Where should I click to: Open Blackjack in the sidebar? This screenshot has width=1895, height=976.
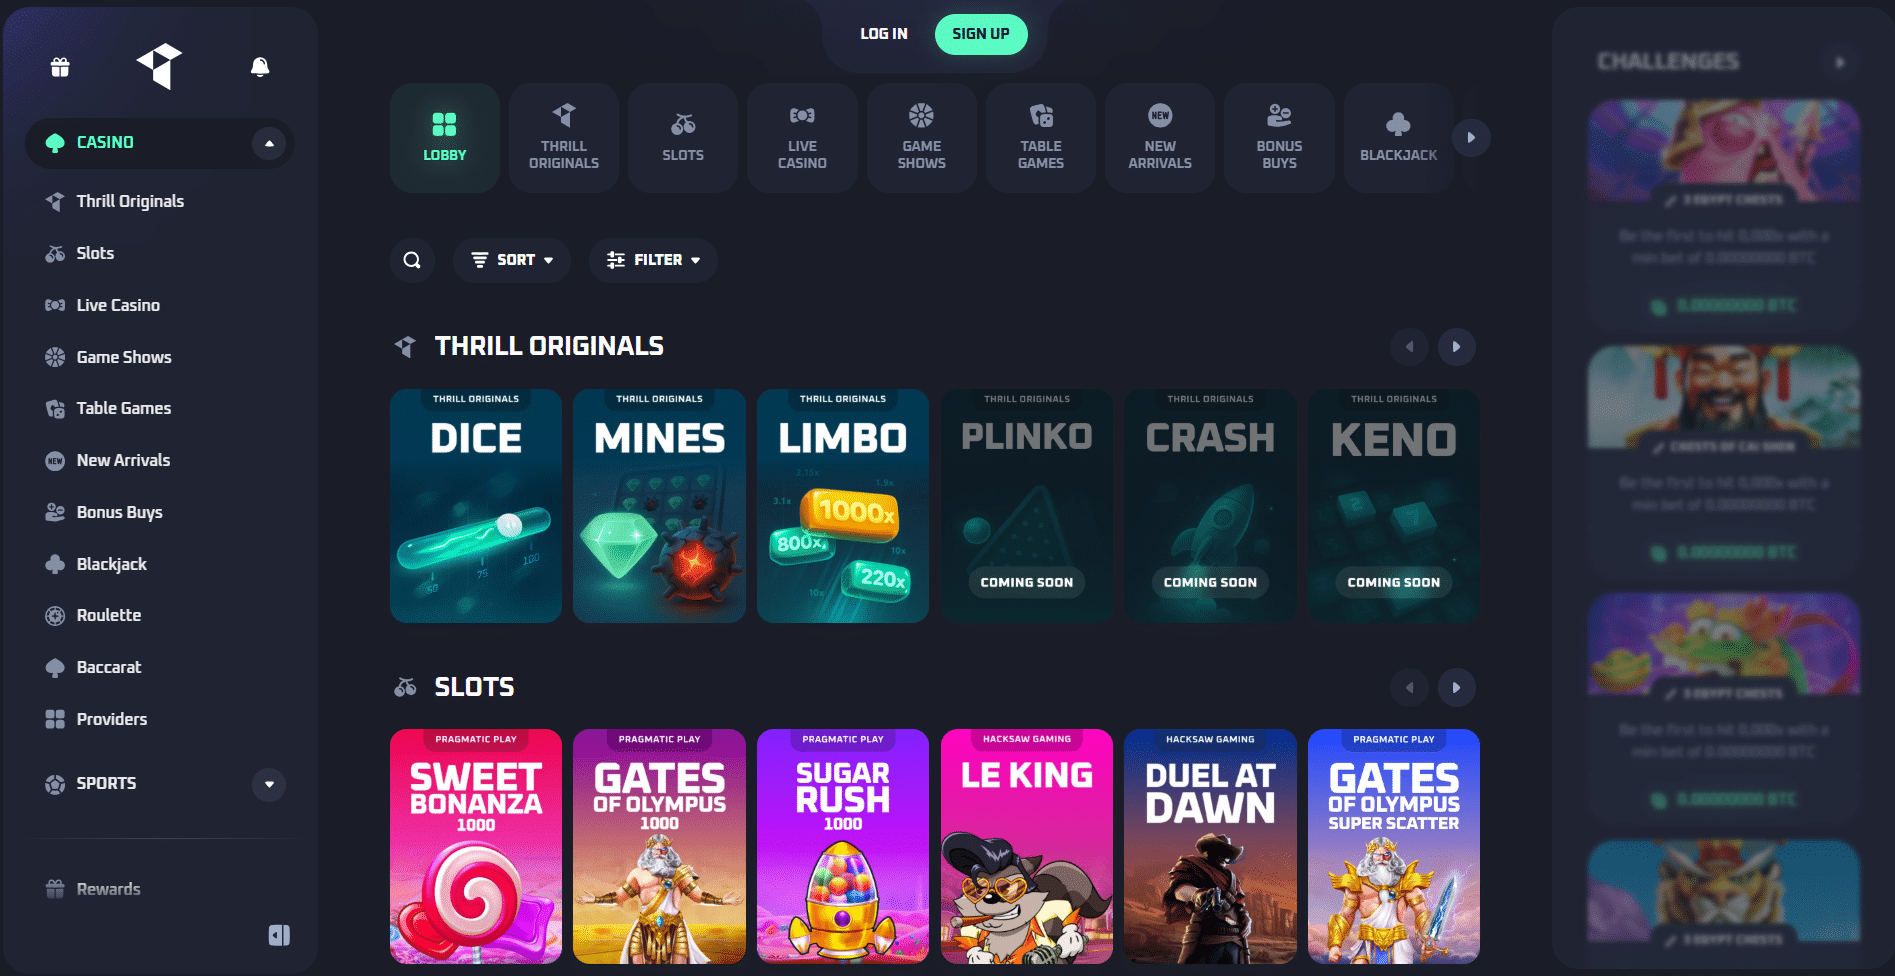96,564
